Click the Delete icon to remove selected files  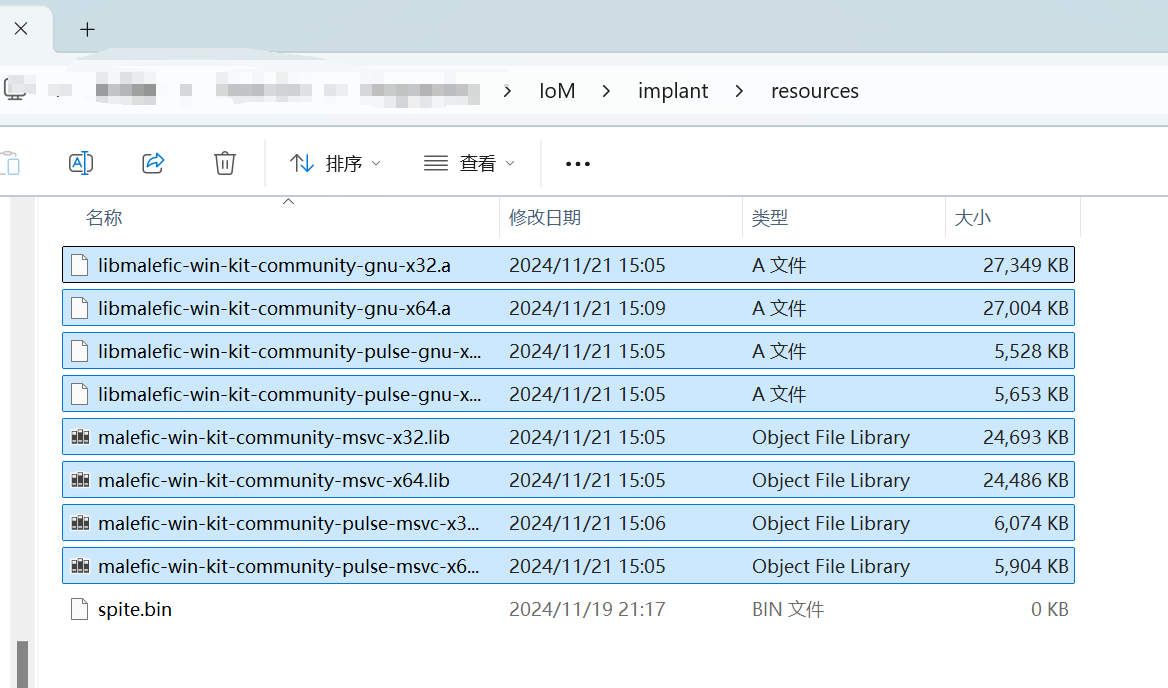[224, 162]
